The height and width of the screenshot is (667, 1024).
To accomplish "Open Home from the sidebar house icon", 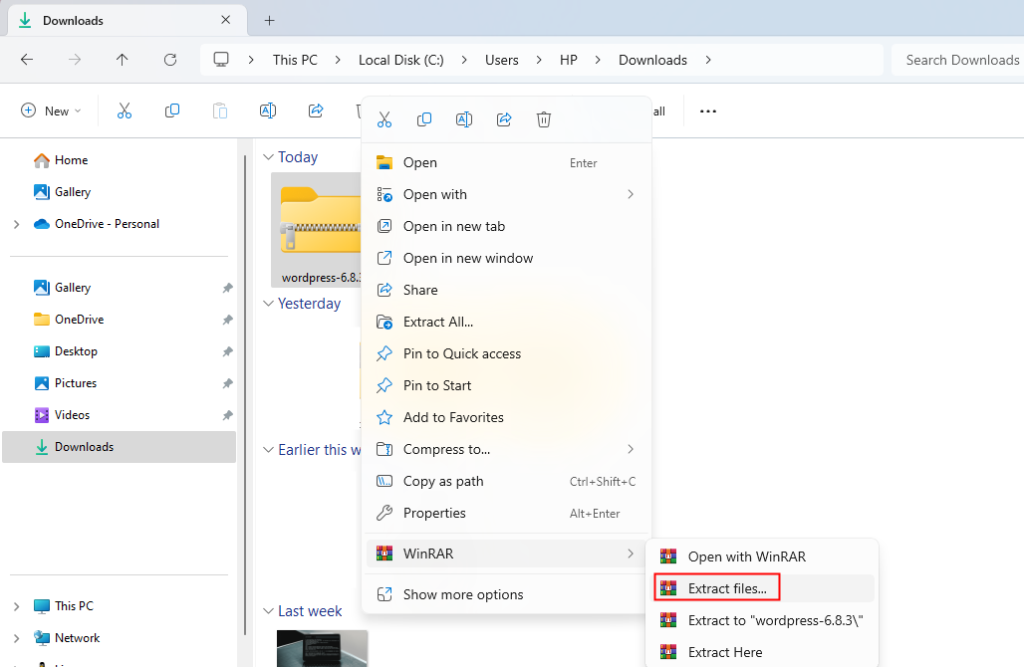I will click(44, 159).
